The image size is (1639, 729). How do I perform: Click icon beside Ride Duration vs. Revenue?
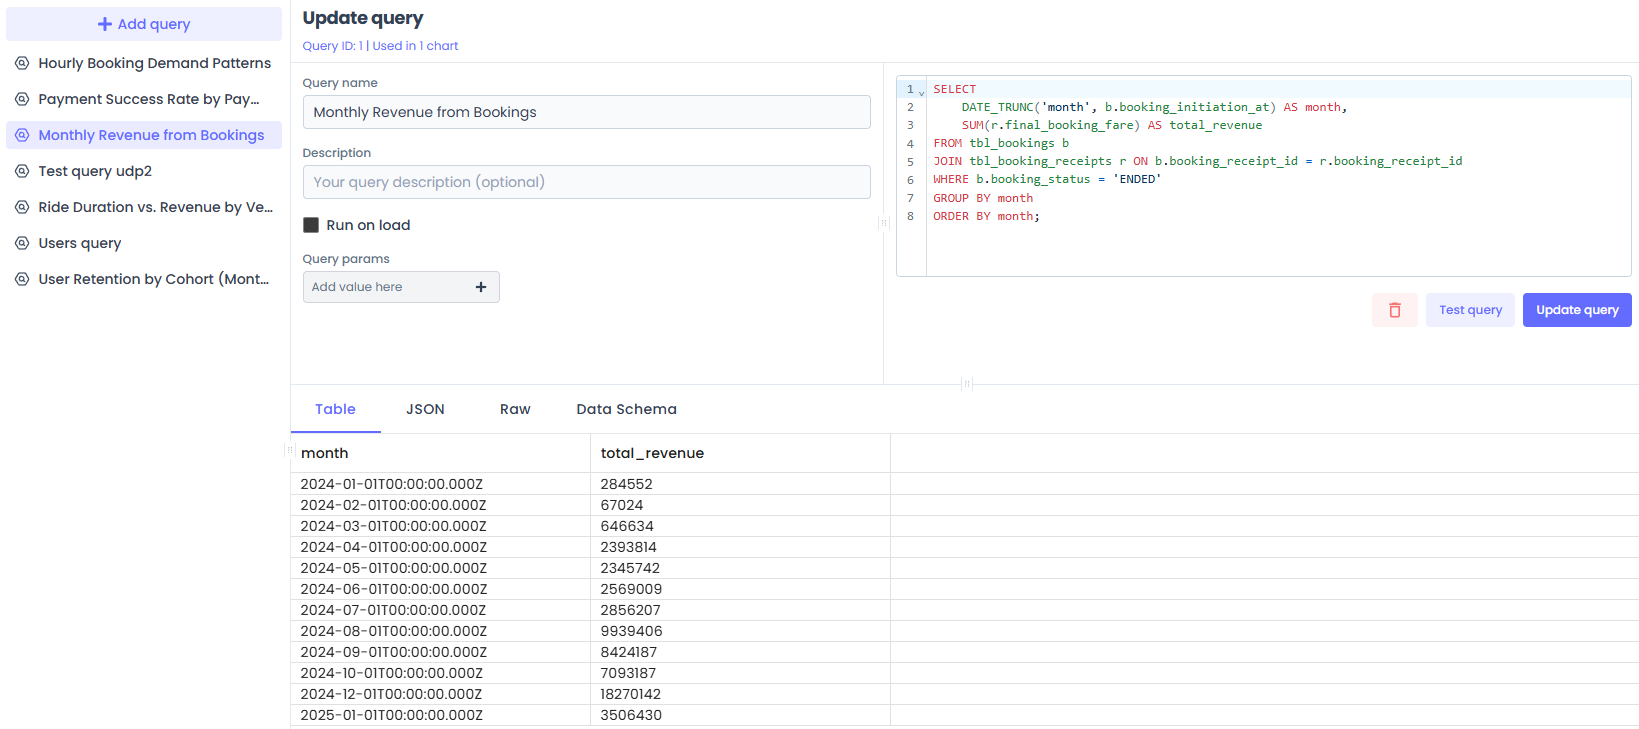[x=22, y=207]
